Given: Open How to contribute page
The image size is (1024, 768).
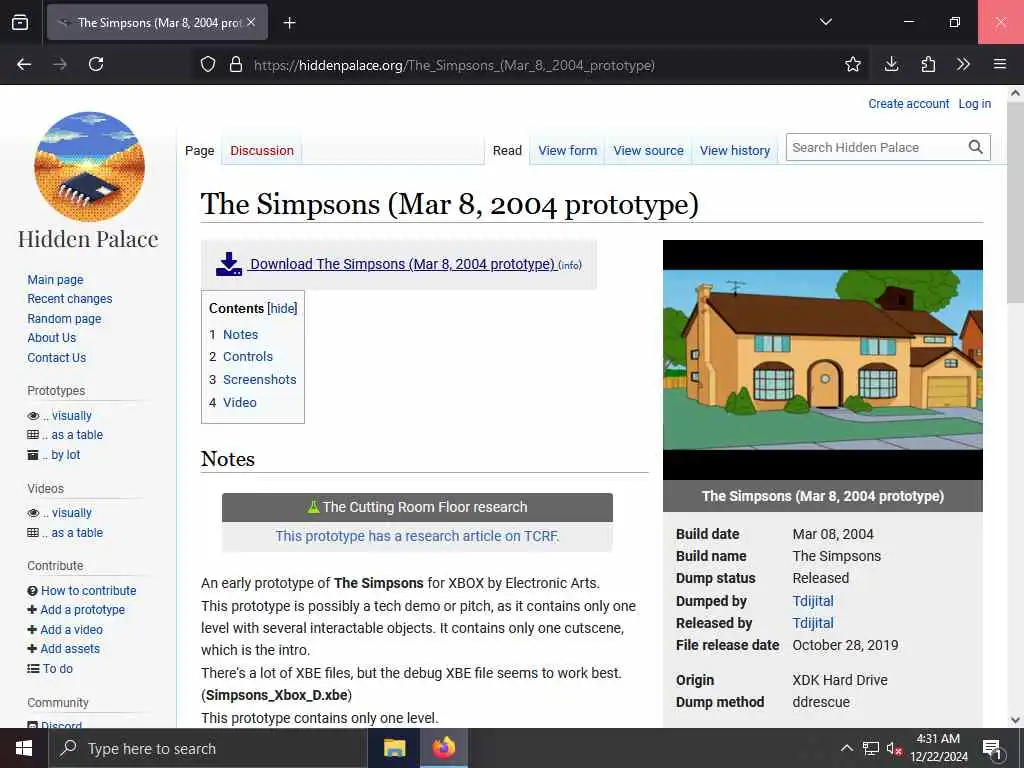Looking at the screenshot, I should [x=88, y=590].
